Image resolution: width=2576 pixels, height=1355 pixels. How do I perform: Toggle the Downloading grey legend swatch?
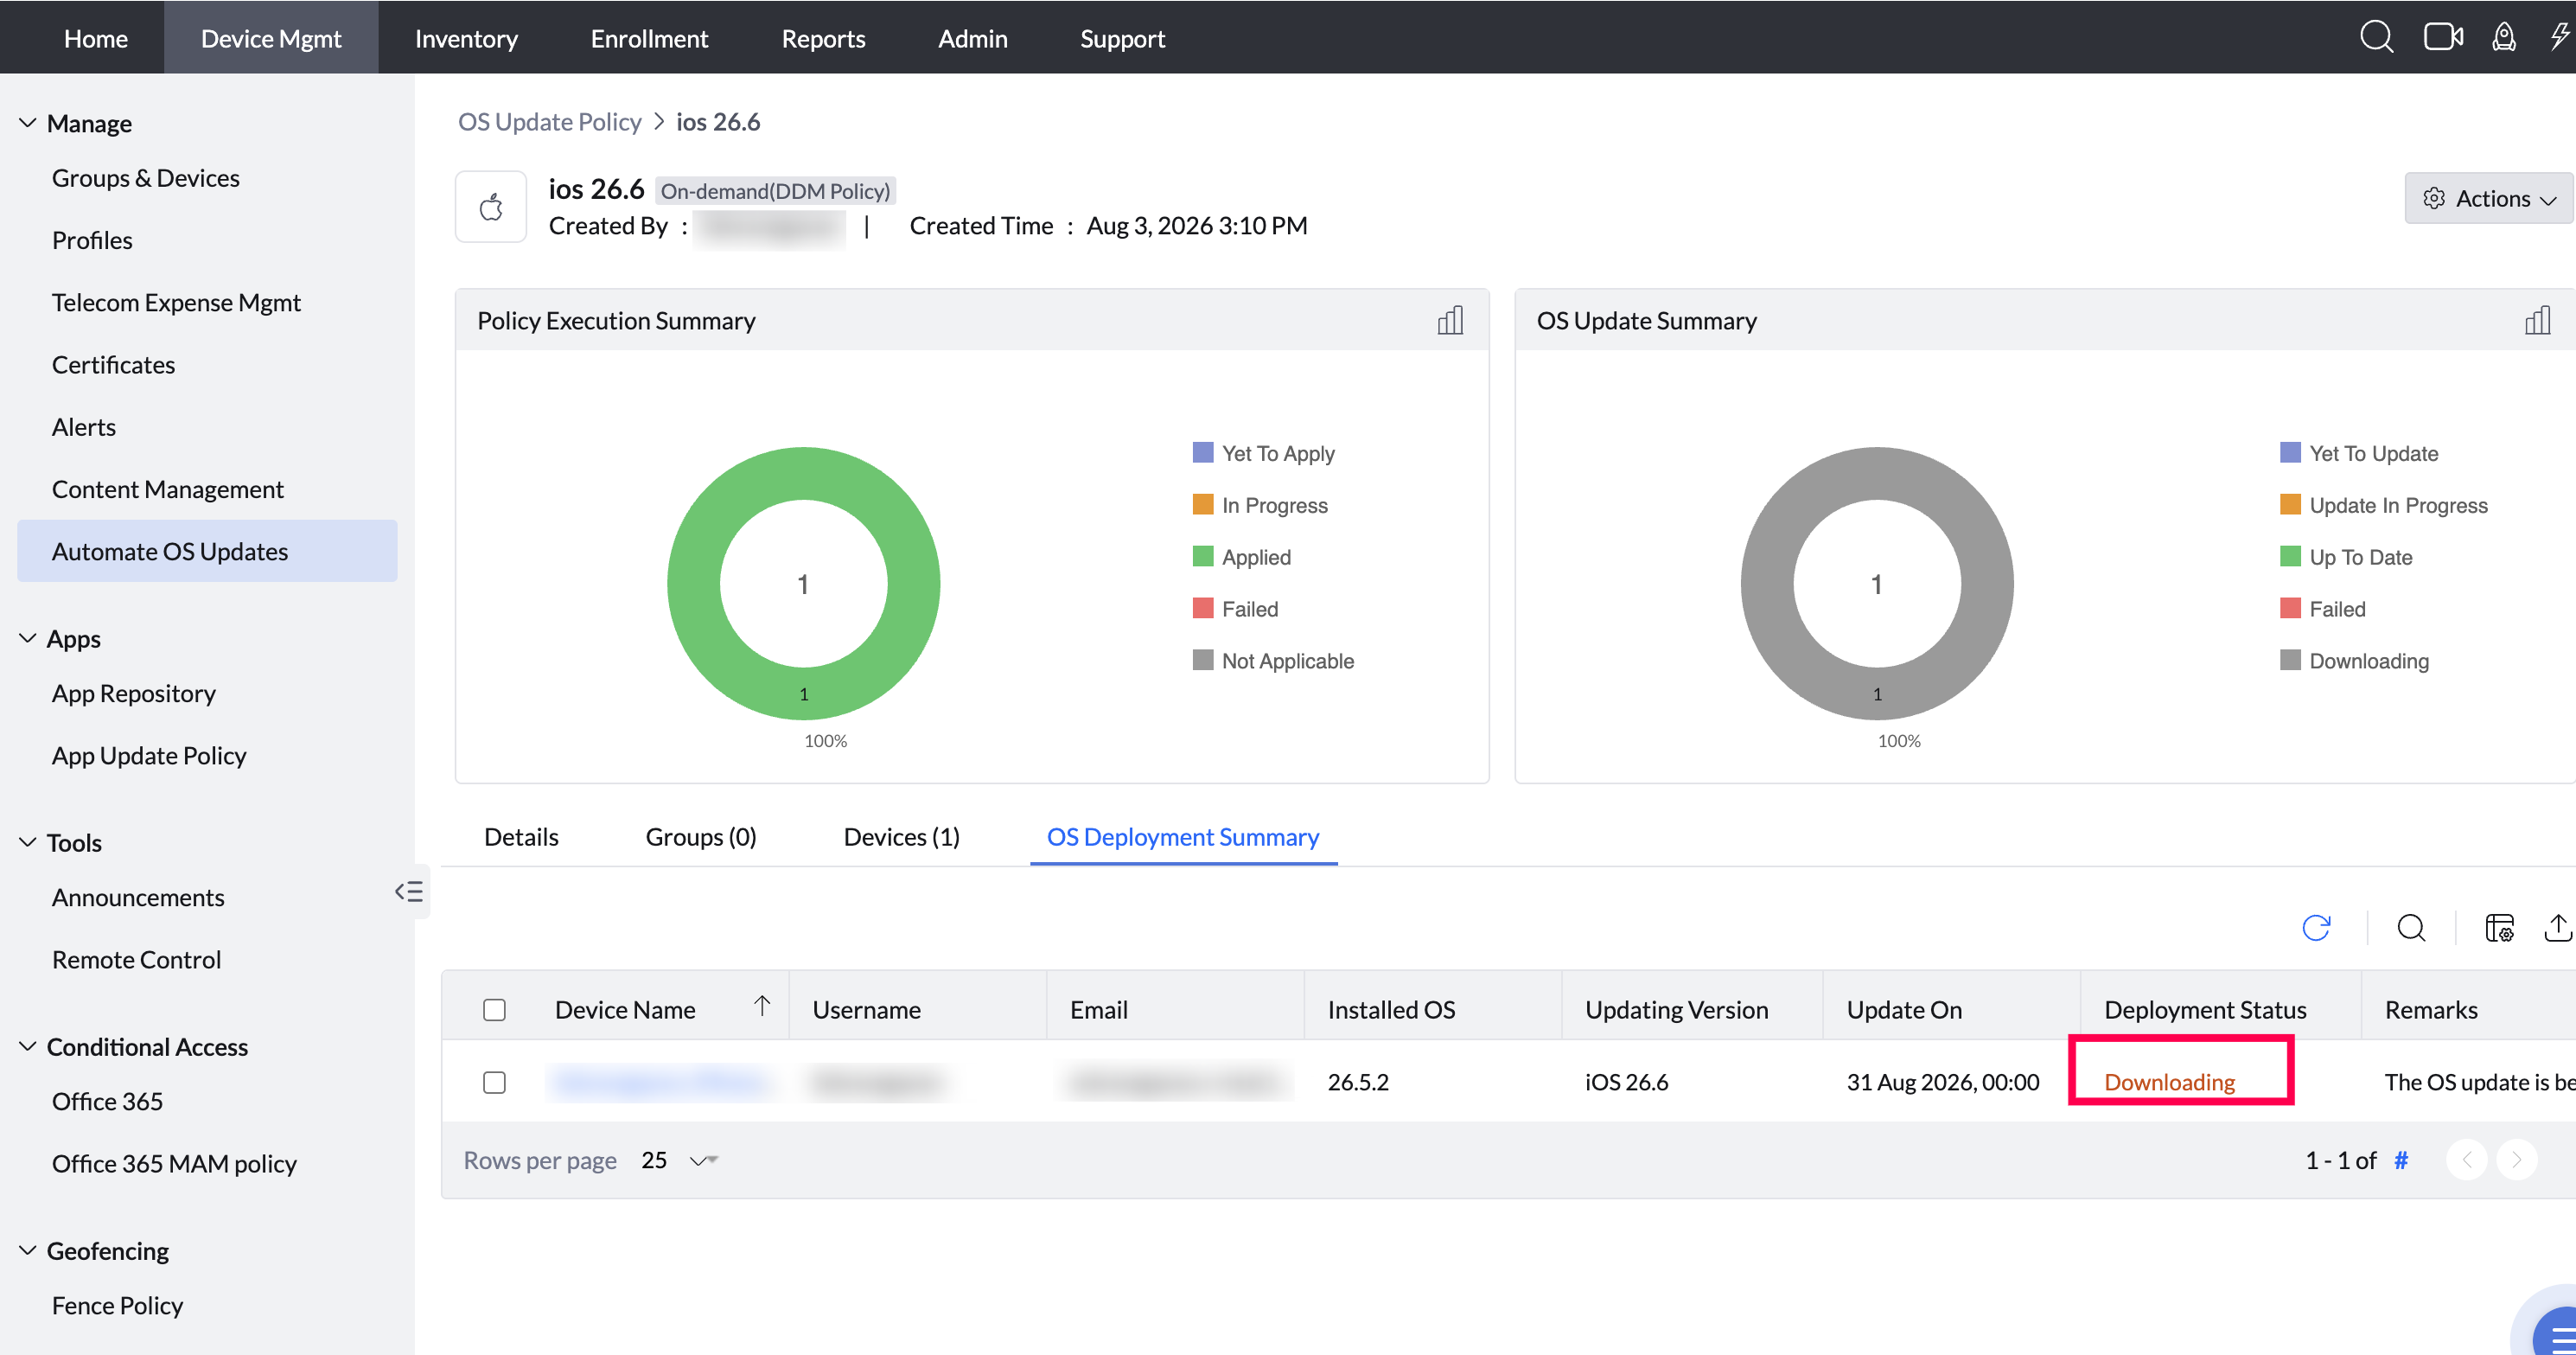click(2290, 660)
